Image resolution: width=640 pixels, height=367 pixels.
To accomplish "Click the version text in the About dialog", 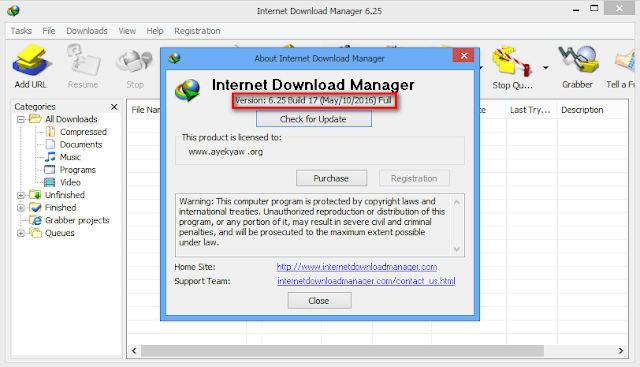I will click(313, 100).
